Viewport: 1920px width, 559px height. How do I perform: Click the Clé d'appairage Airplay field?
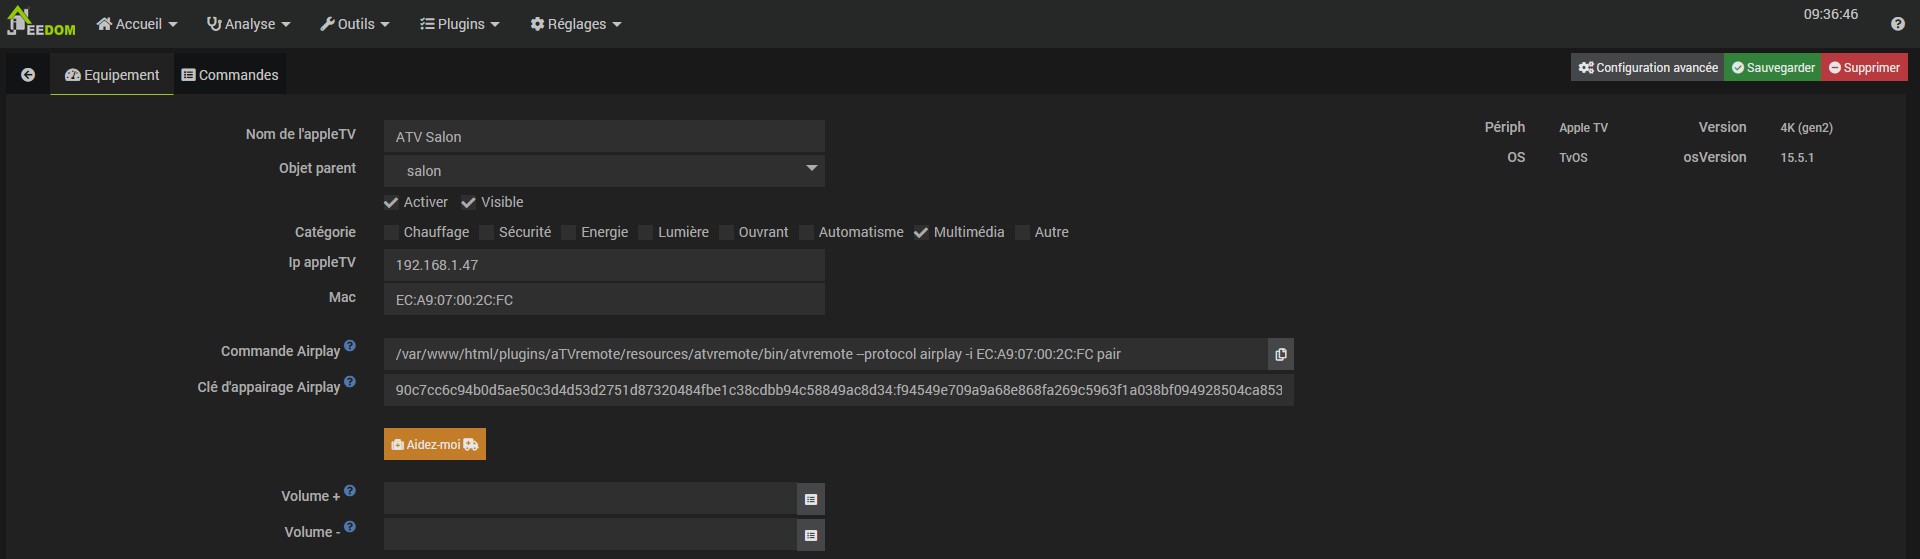[x=839, y=390]
